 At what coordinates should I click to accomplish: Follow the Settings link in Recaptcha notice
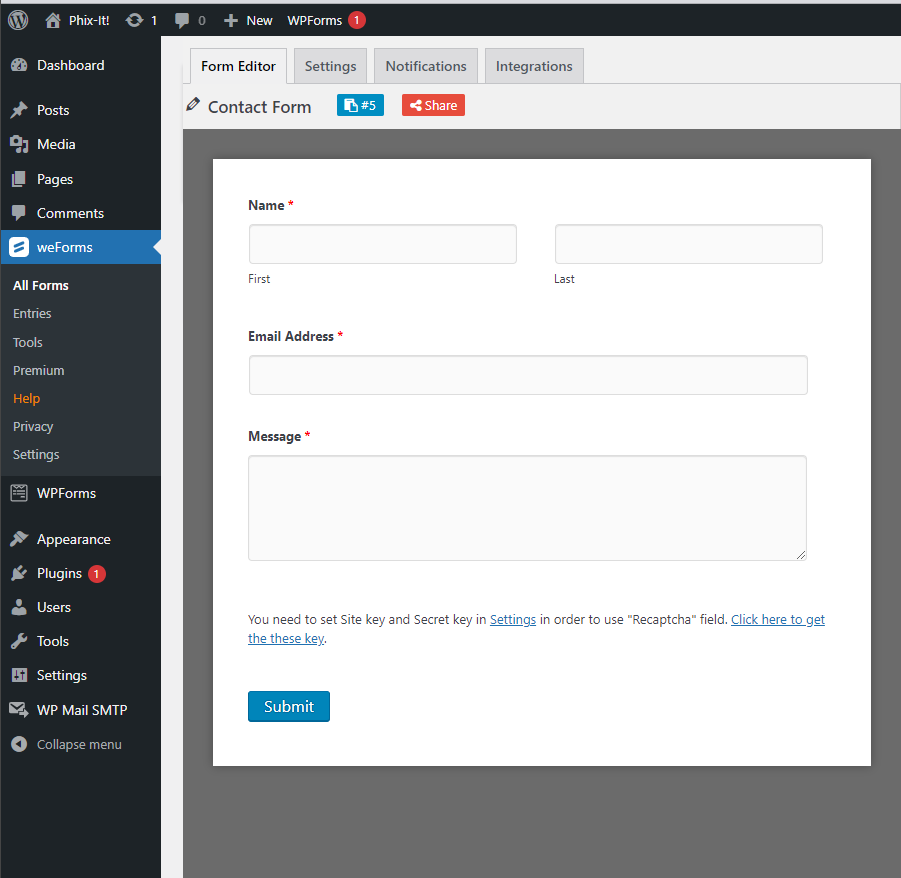click(512, 619)
